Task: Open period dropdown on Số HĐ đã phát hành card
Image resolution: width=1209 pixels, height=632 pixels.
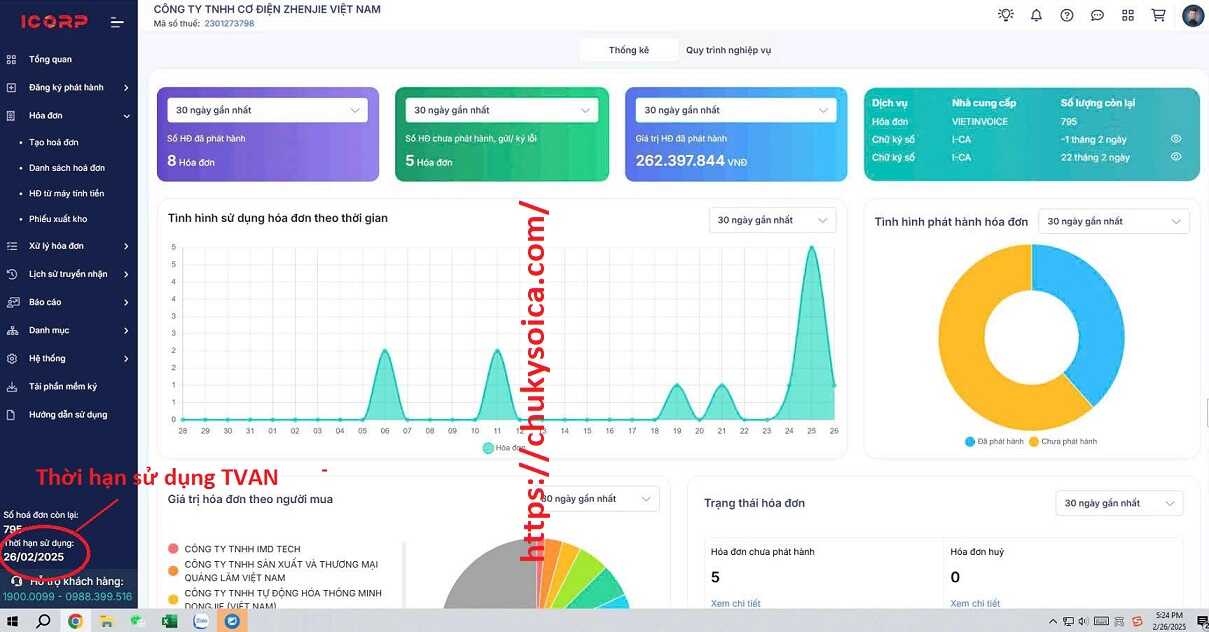Action: click(267, 110)
